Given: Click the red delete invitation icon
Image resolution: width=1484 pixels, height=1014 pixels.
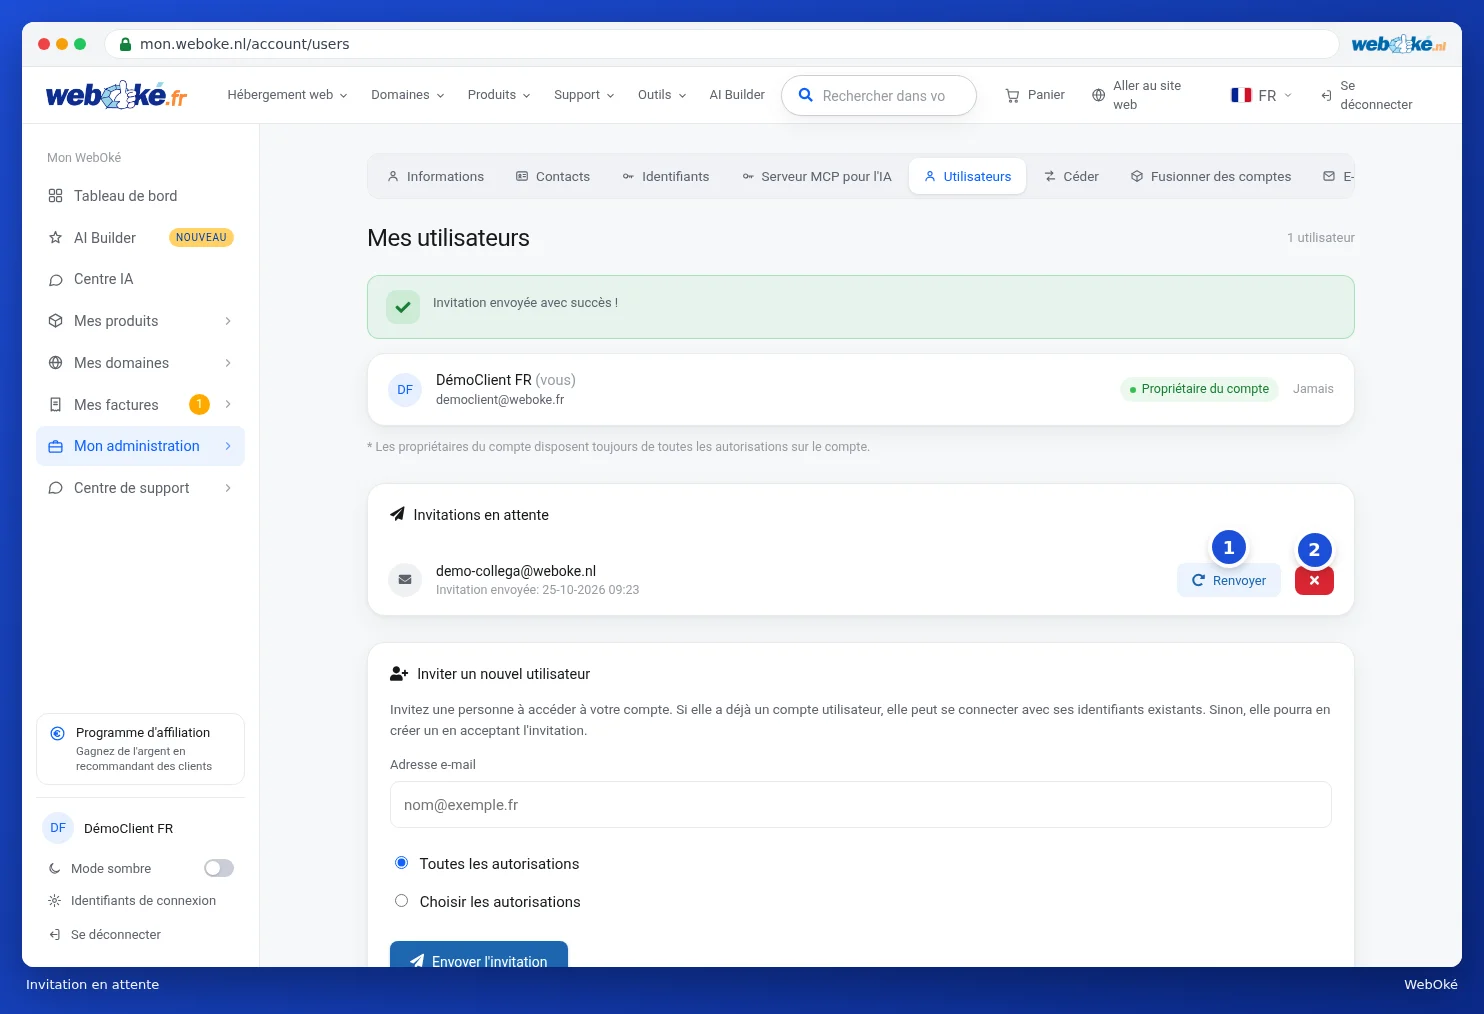Looking at the screenshot, I should pyautogui.click(x=1314, y=581).
